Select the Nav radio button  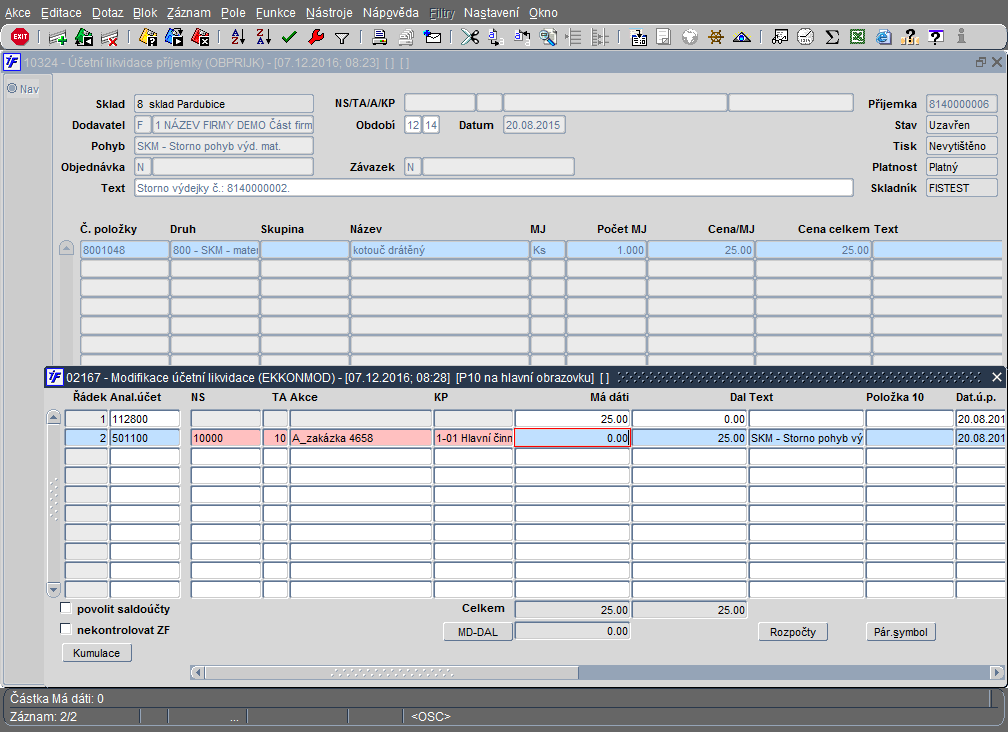tap(12, 88)
